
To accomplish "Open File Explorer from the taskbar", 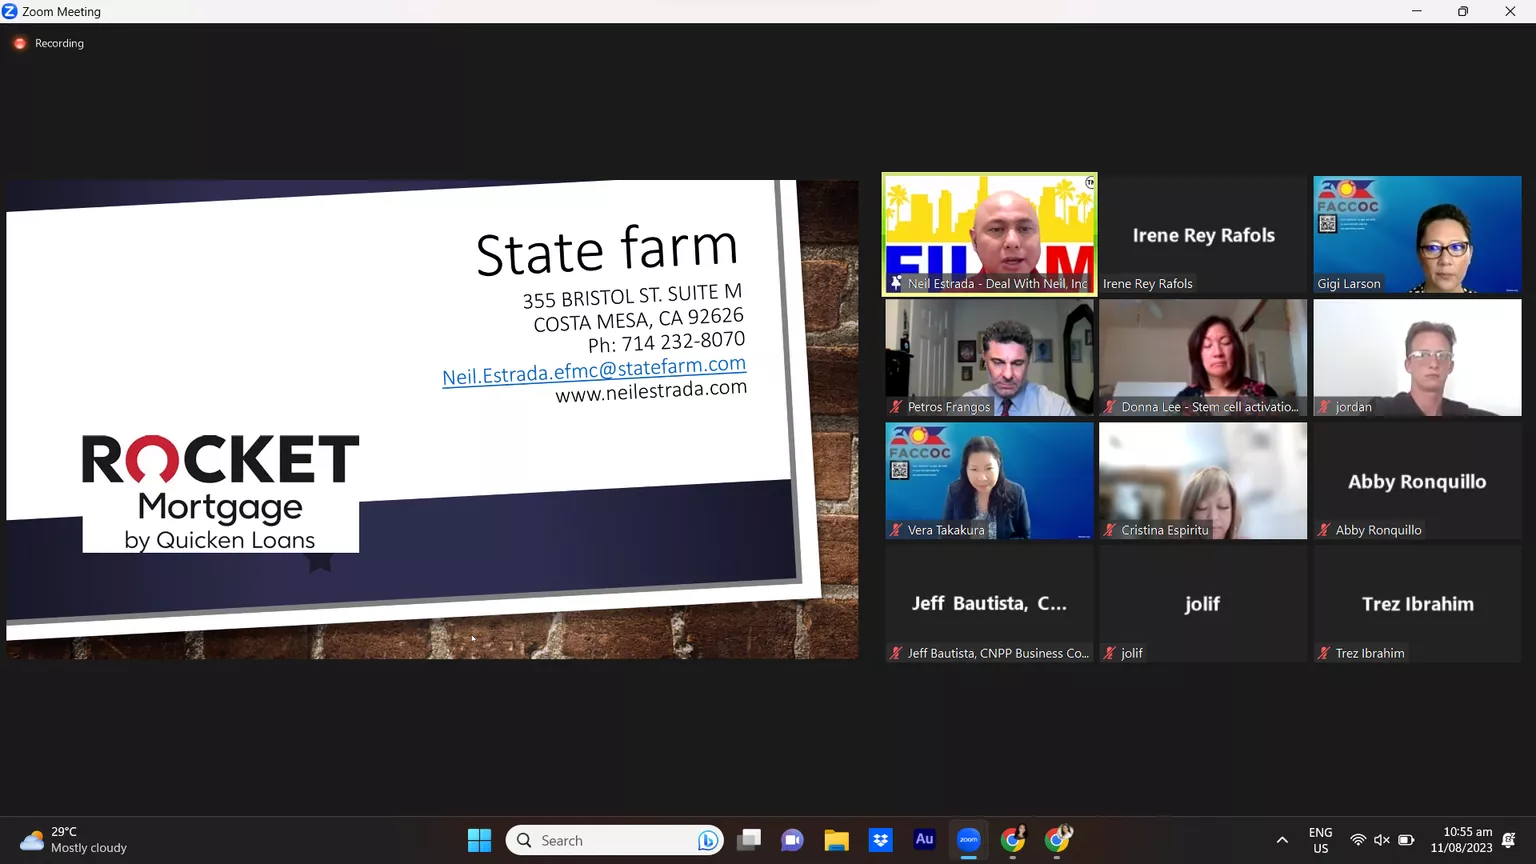I will 837,840.
